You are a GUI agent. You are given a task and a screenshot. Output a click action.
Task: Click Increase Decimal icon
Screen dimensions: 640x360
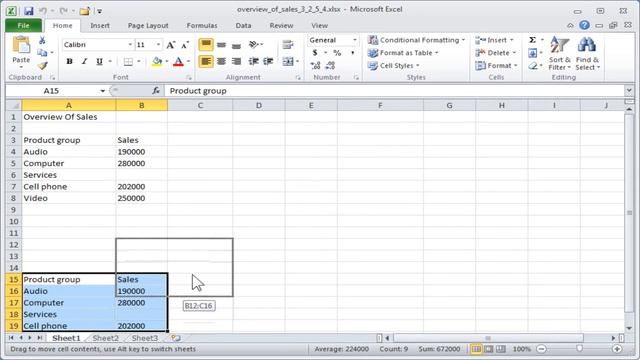click(x=315, y=65)
